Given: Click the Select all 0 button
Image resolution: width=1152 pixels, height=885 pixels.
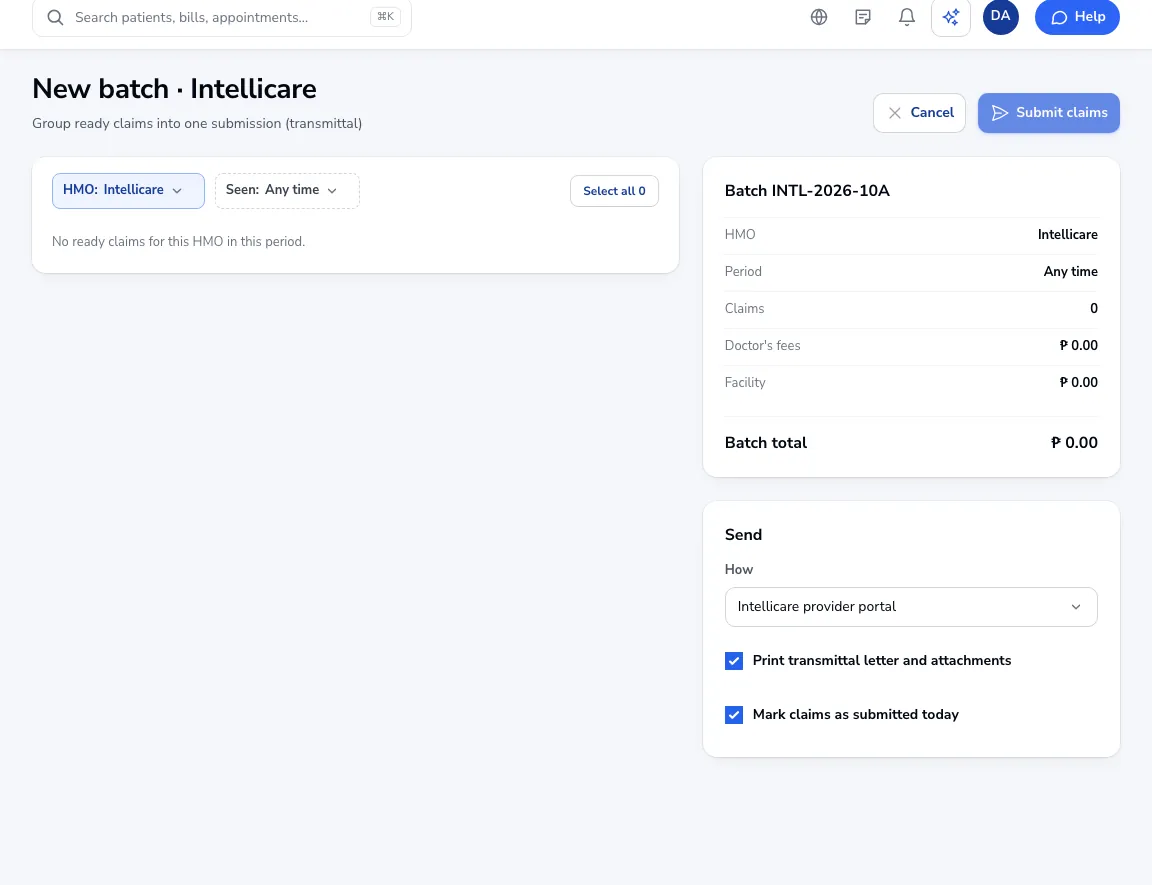Looking at the screenshot, I should coord(614,191).
